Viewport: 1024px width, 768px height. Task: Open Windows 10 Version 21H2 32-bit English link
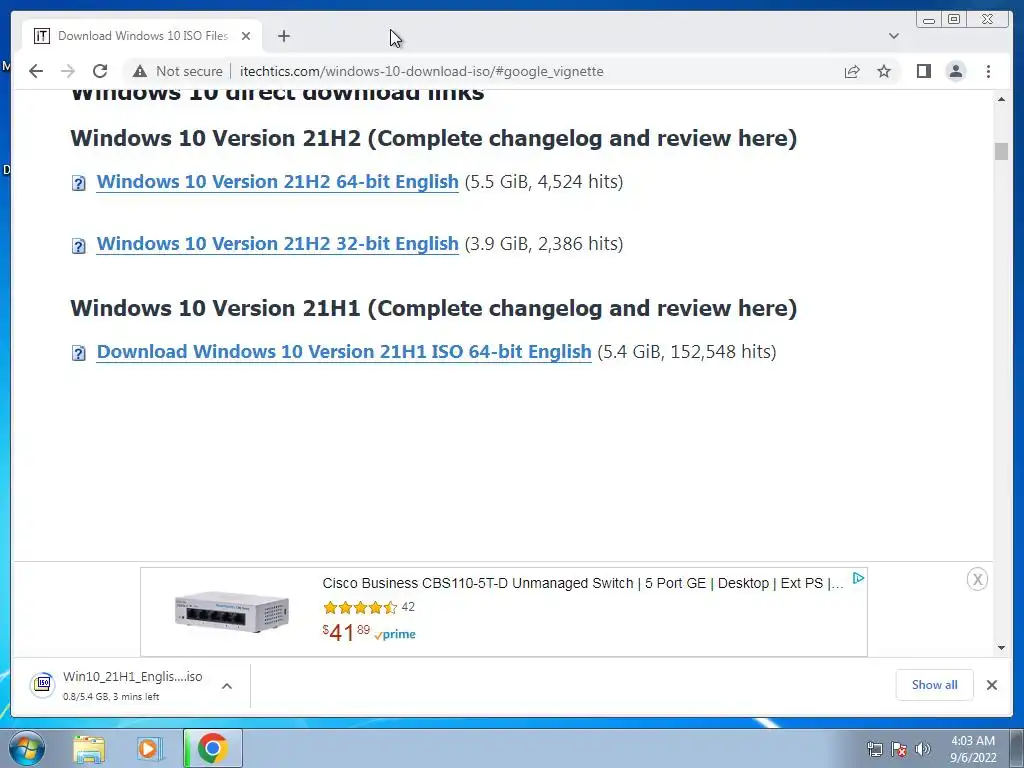(278, 244)
